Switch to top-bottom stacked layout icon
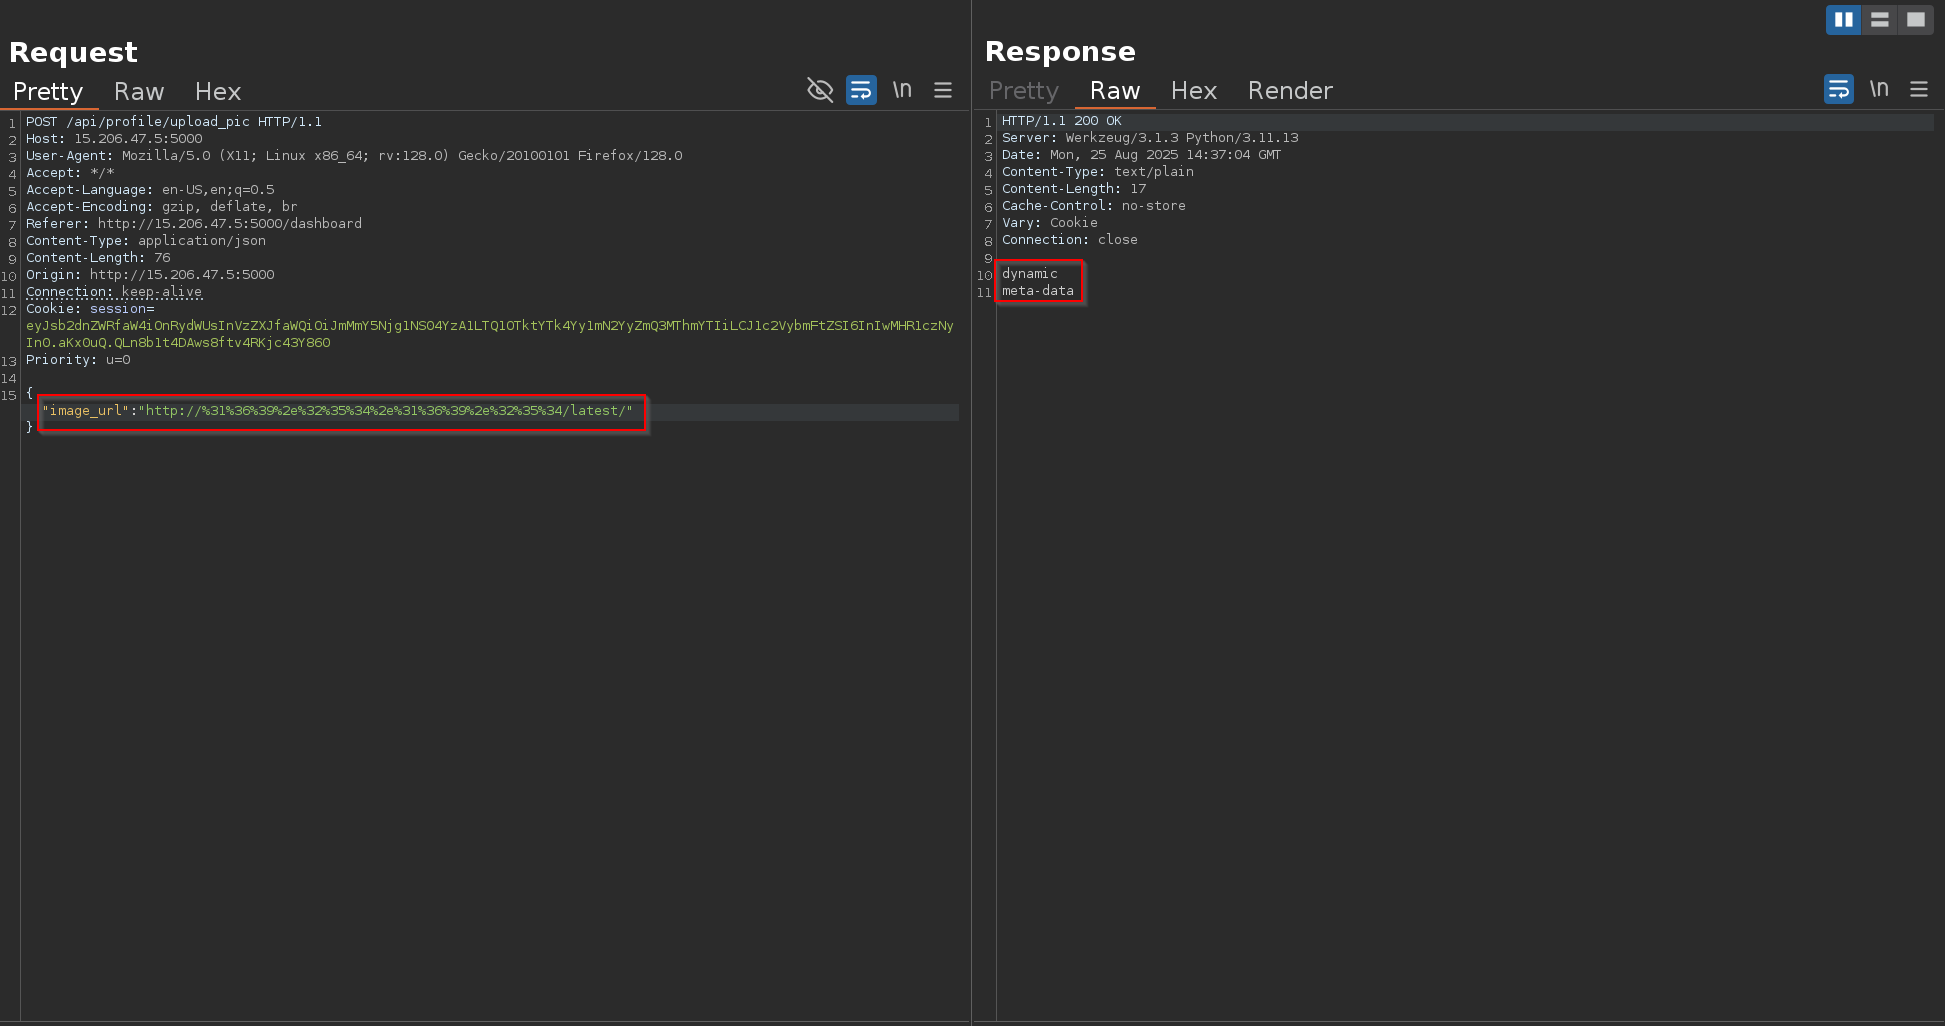 (x=1879, y=19)
